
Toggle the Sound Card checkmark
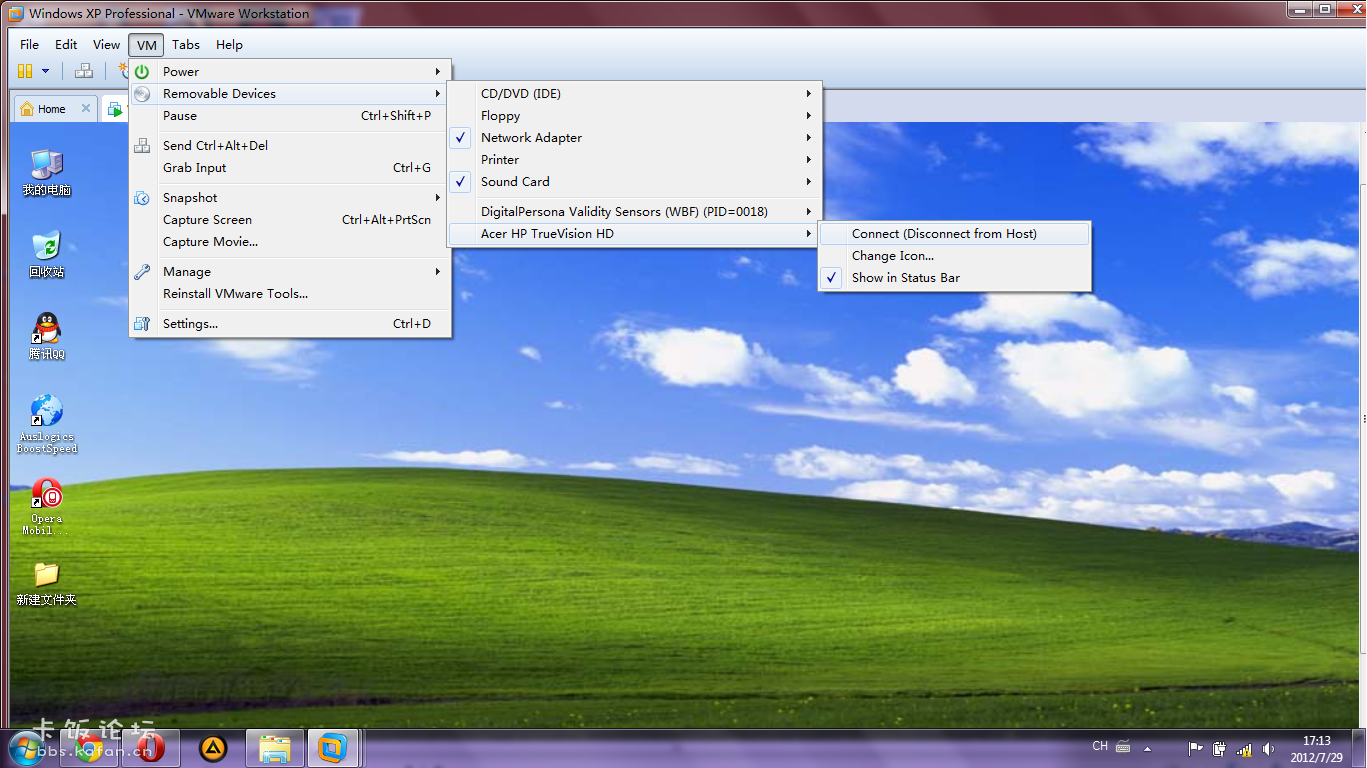coord(460,182)
